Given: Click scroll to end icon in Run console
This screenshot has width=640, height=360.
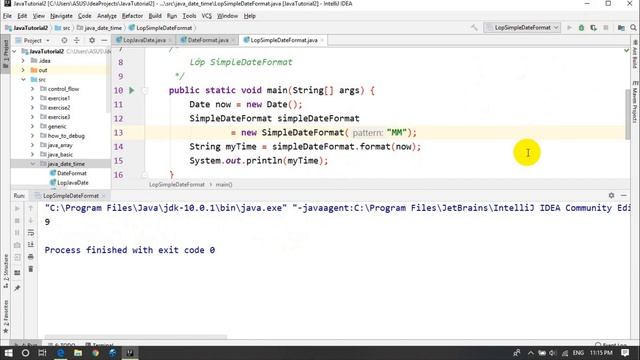Looking at the screenshot, I should 31,244.
